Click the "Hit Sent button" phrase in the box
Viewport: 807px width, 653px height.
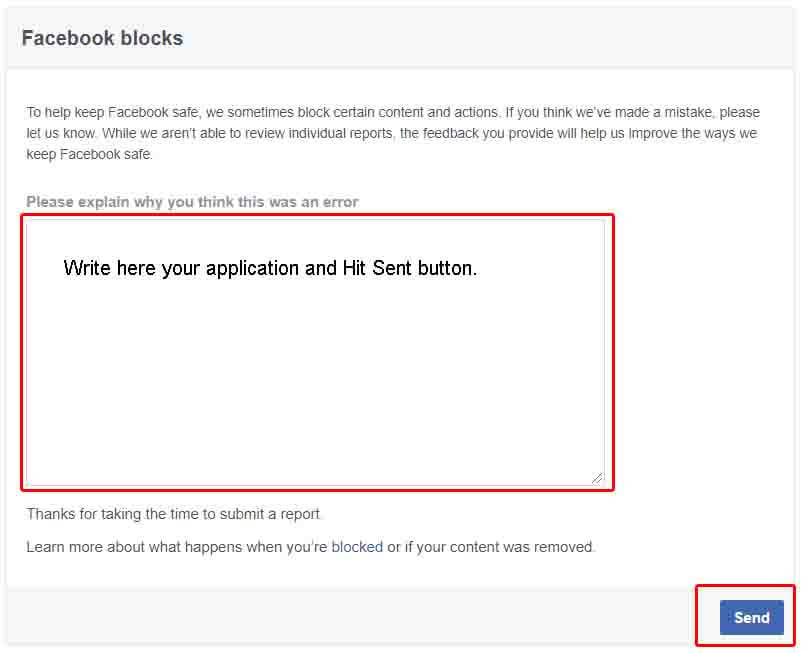click(409, 268)
